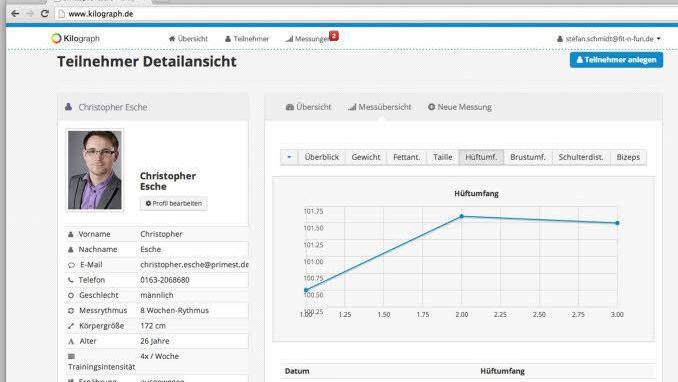Open the Übersicht navigation link
The image size is (678, 382).
(188, 39)
